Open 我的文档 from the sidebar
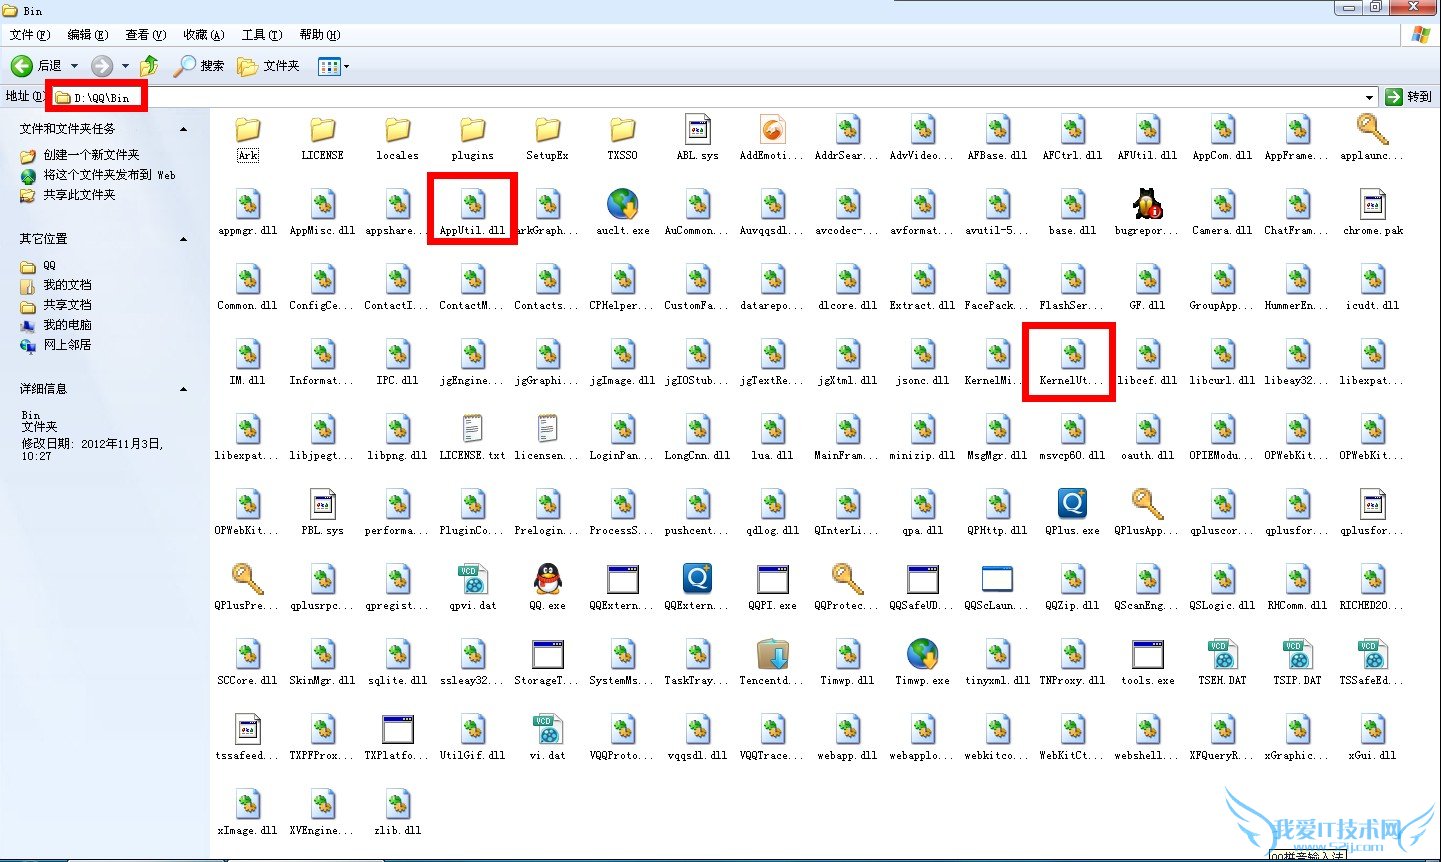 pos(67,285)
